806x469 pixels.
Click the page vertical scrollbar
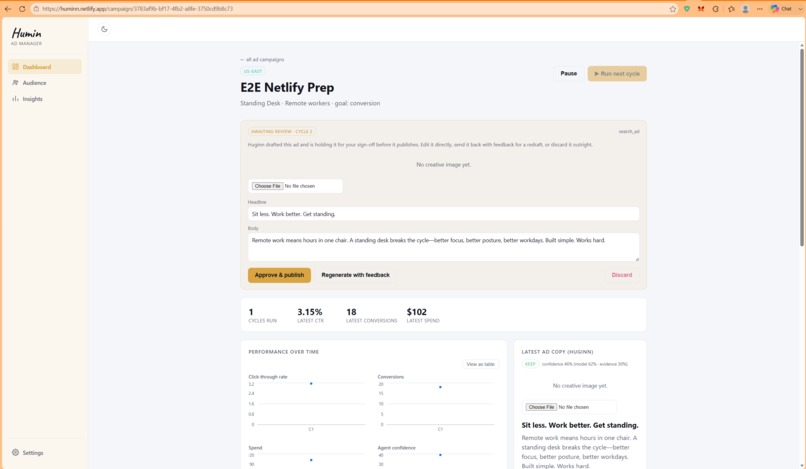[802, 147]
